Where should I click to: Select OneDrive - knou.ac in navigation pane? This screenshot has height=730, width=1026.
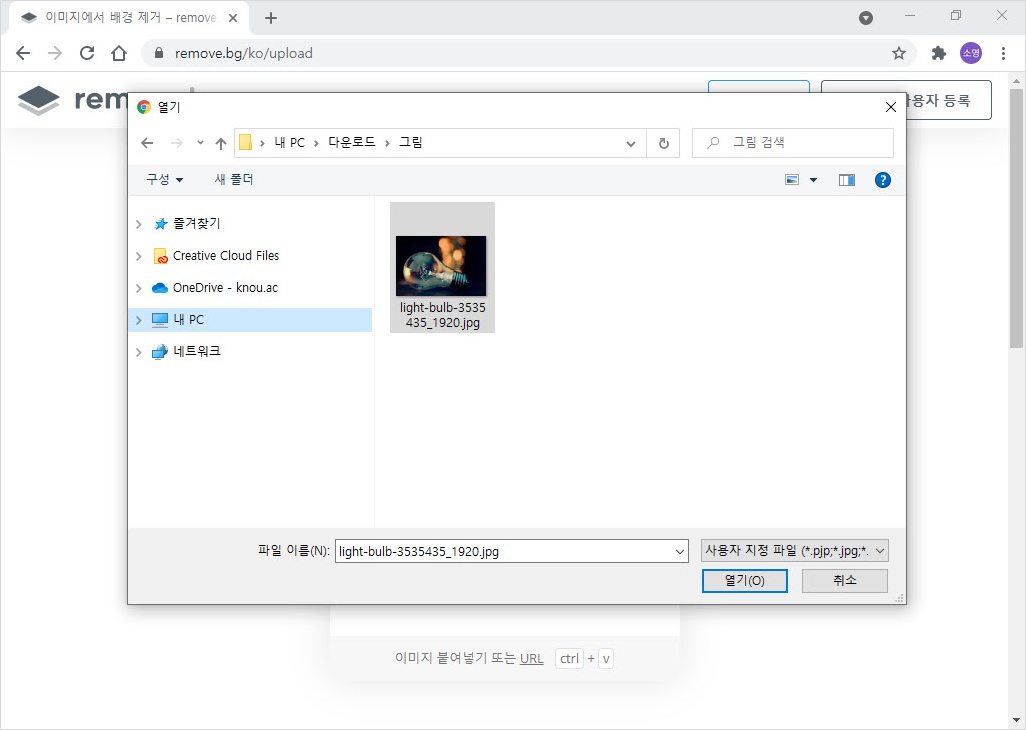(225, 288)
